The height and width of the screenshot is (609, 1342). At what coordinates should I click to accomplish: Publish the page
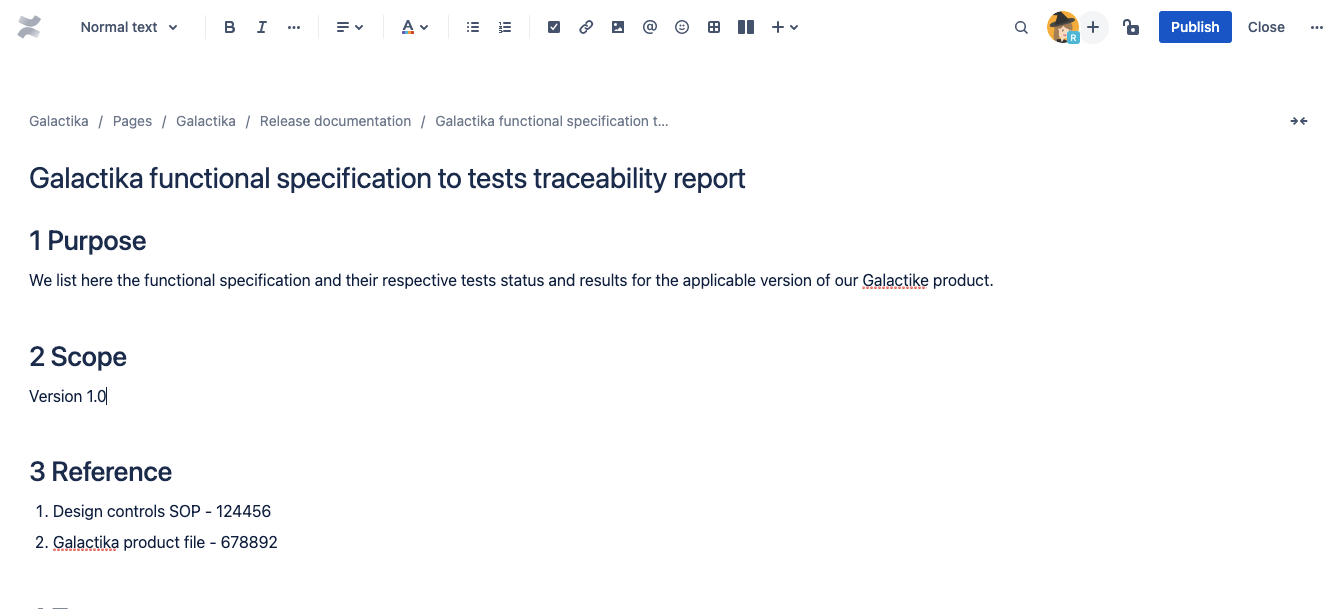coord(1195,27)
